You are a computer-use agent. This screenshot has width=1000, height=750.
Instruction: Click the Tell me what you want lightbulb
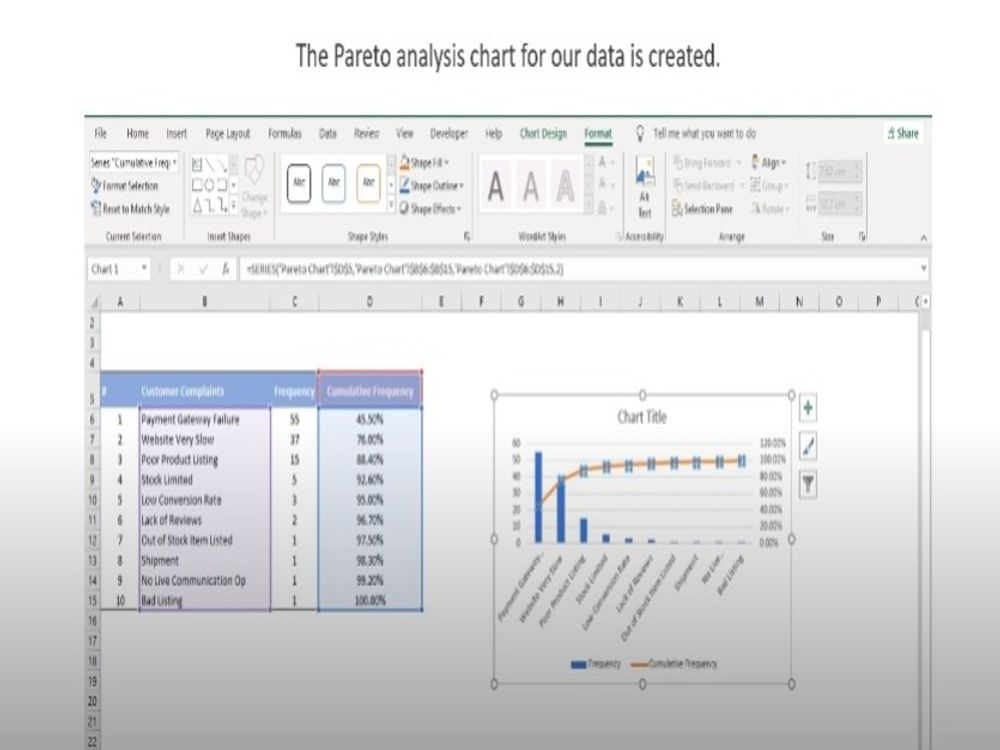[640, 133]
